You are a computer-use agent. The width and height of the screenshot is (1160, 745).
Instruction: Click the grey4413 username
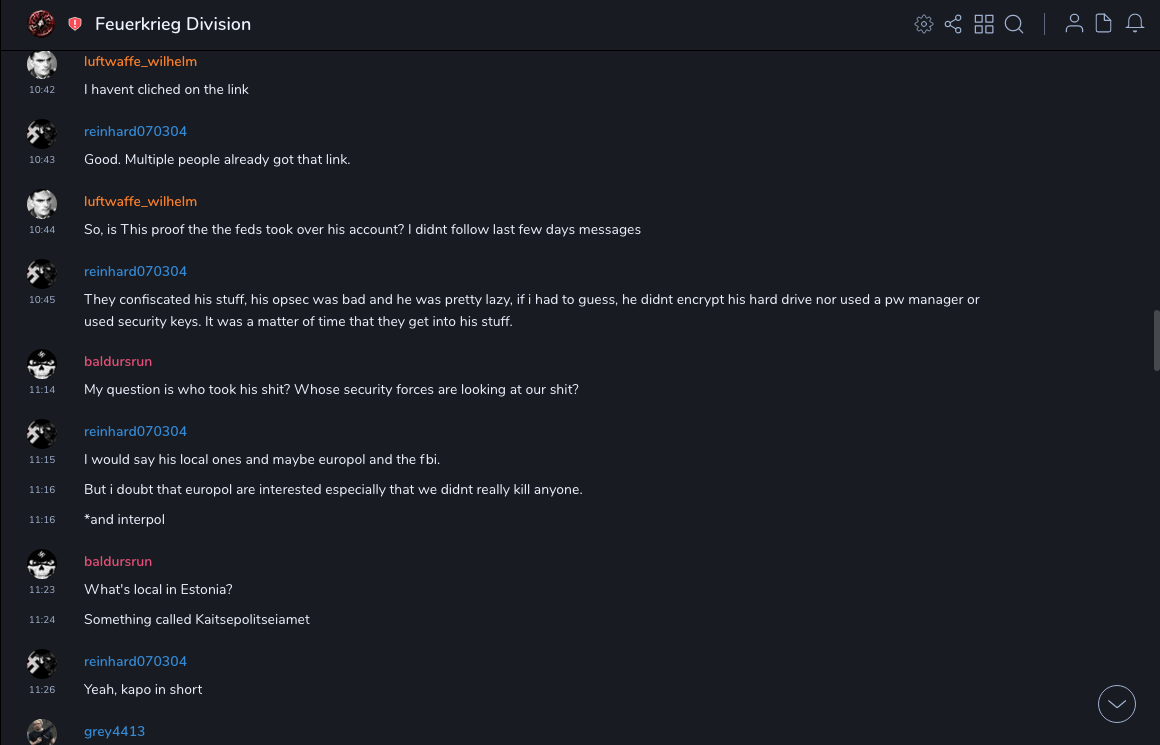click(x=114, y=731)
